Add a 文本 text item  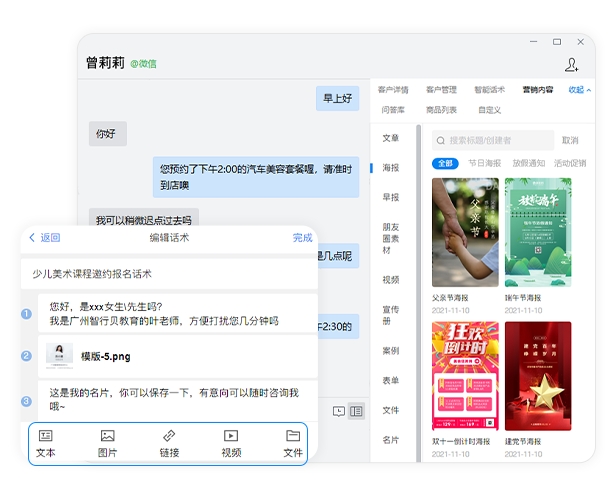click(46, 444)
